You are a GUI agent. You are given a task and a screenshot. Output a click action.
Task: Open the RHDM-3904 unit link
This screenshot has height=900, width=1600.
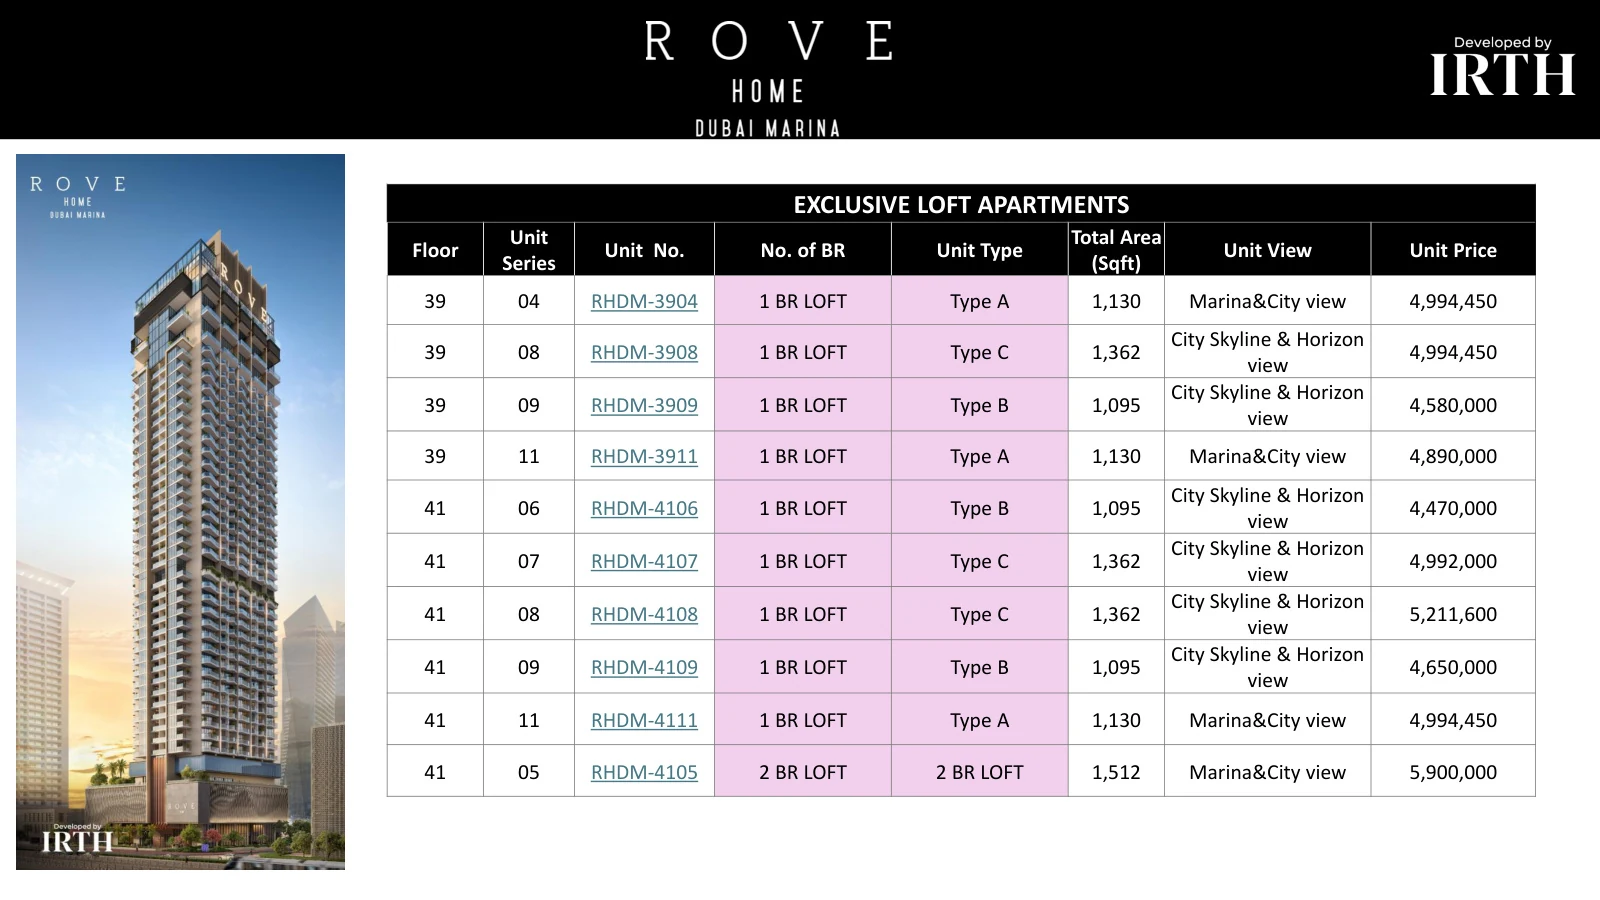[x=644, y=301]
